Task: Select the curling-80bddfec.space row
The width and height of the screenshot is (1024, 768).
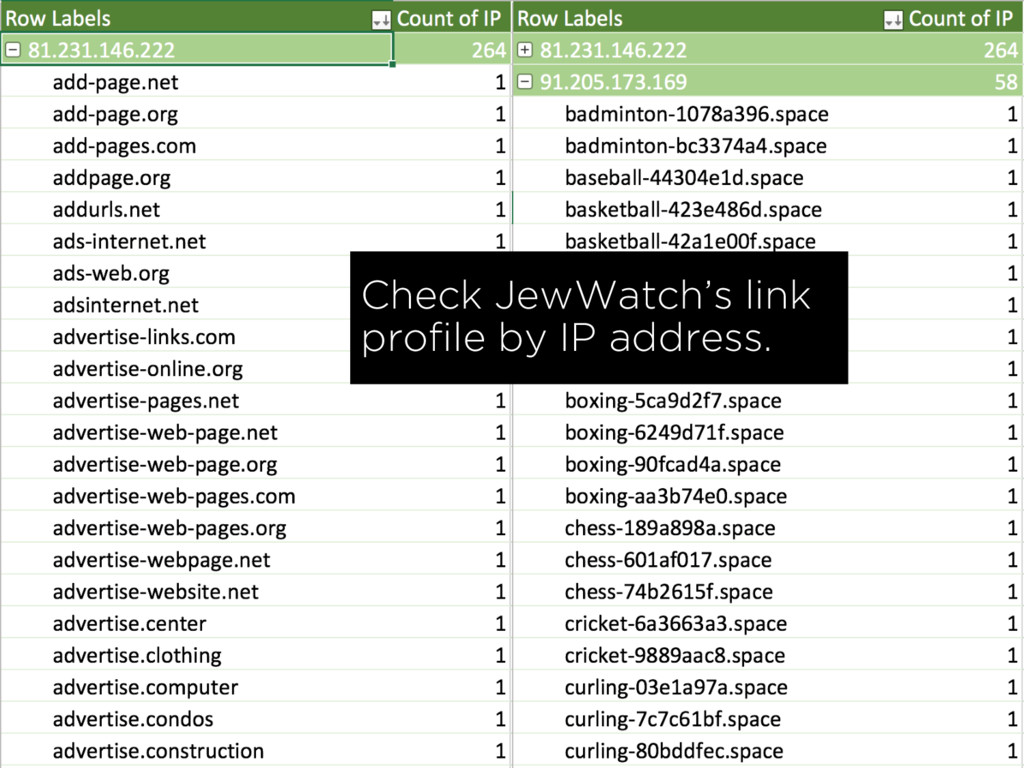Action: (767, 751)
